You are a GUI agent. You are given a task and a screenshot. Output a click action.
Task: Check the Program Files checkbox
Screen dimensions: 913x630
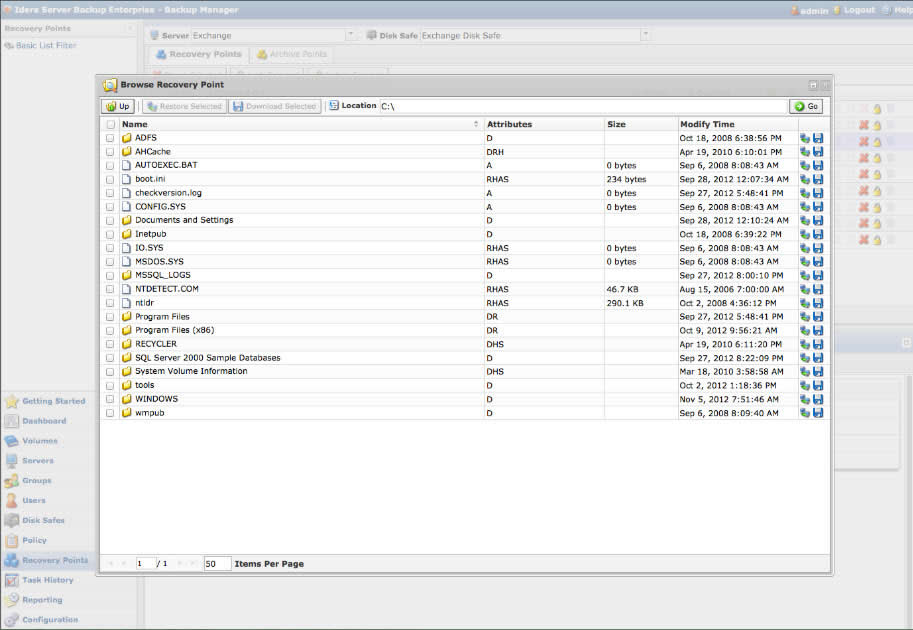coord(110,317)
